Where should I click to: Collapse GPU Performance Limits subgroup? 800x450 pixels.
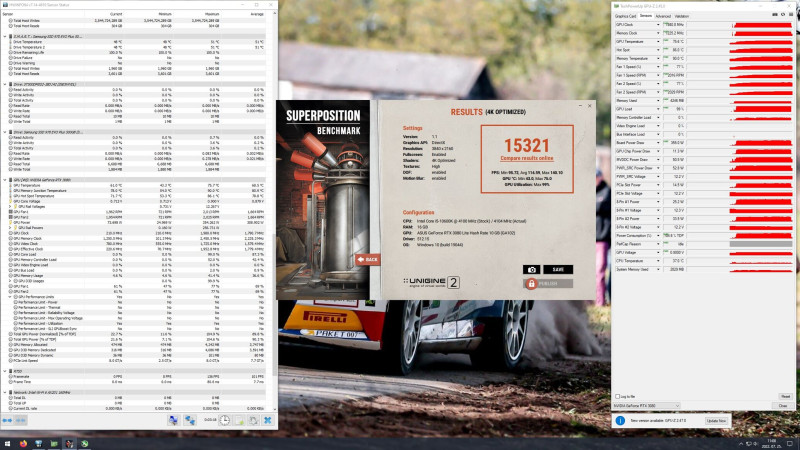click(x=10, y=297)
